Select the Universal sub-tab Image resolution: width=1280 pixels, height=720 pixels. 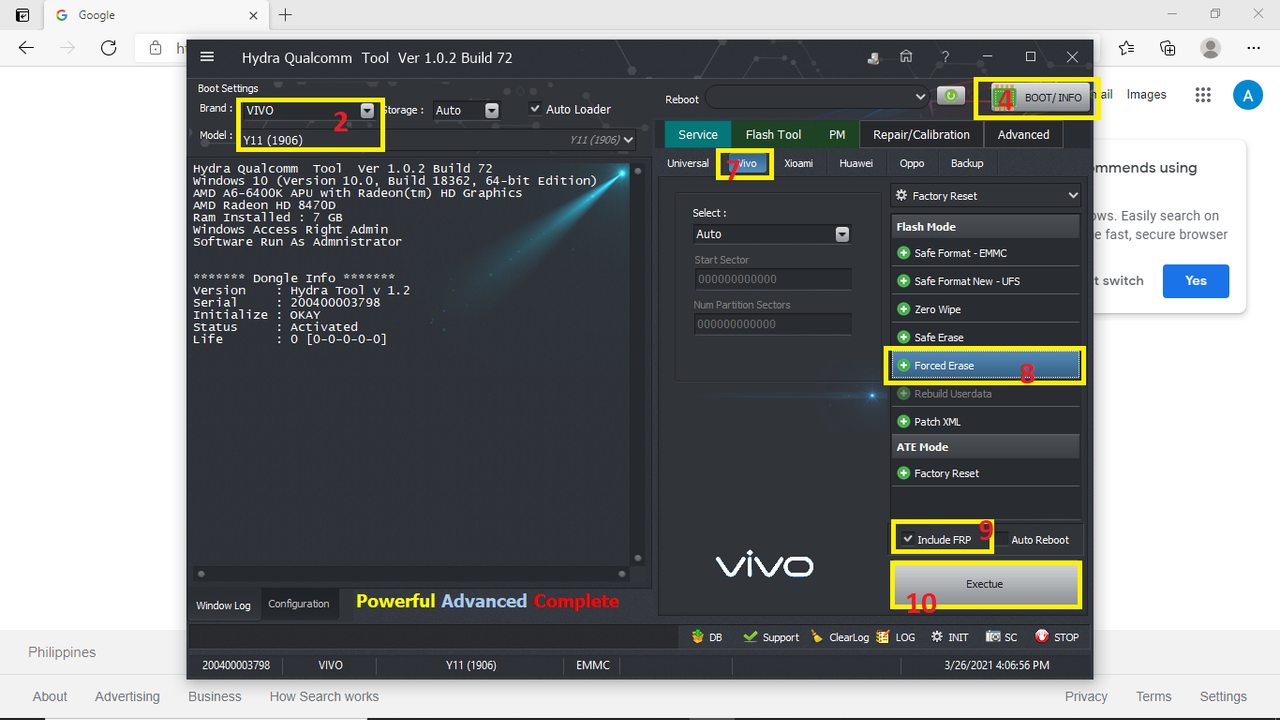coord(688,163)
